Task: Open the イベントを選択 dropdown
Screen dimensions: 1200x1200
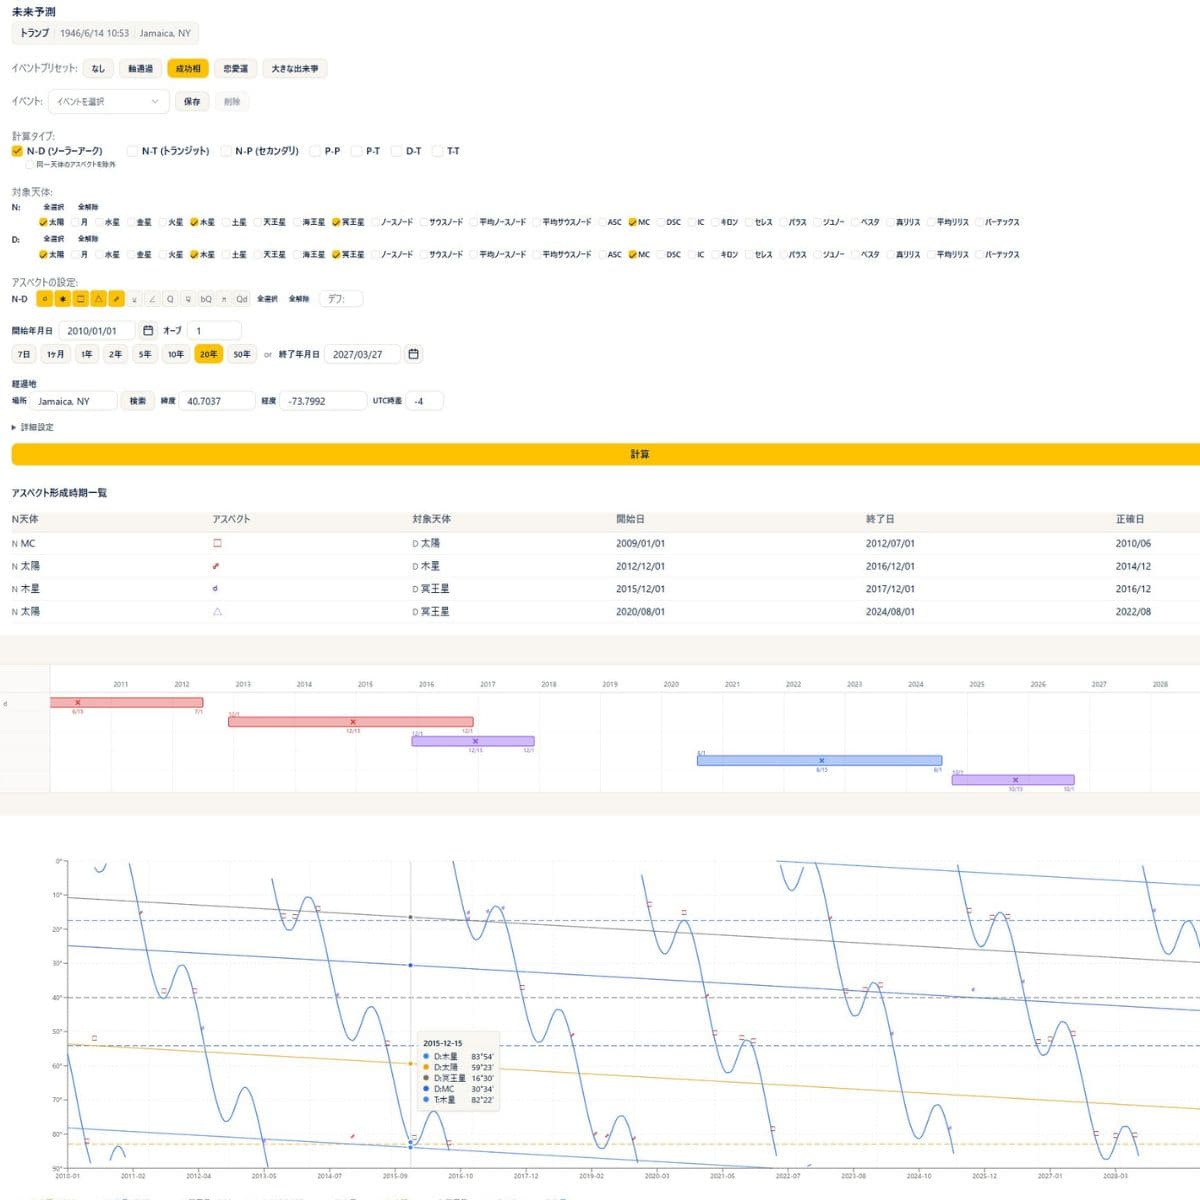Action: coord(108,101)
